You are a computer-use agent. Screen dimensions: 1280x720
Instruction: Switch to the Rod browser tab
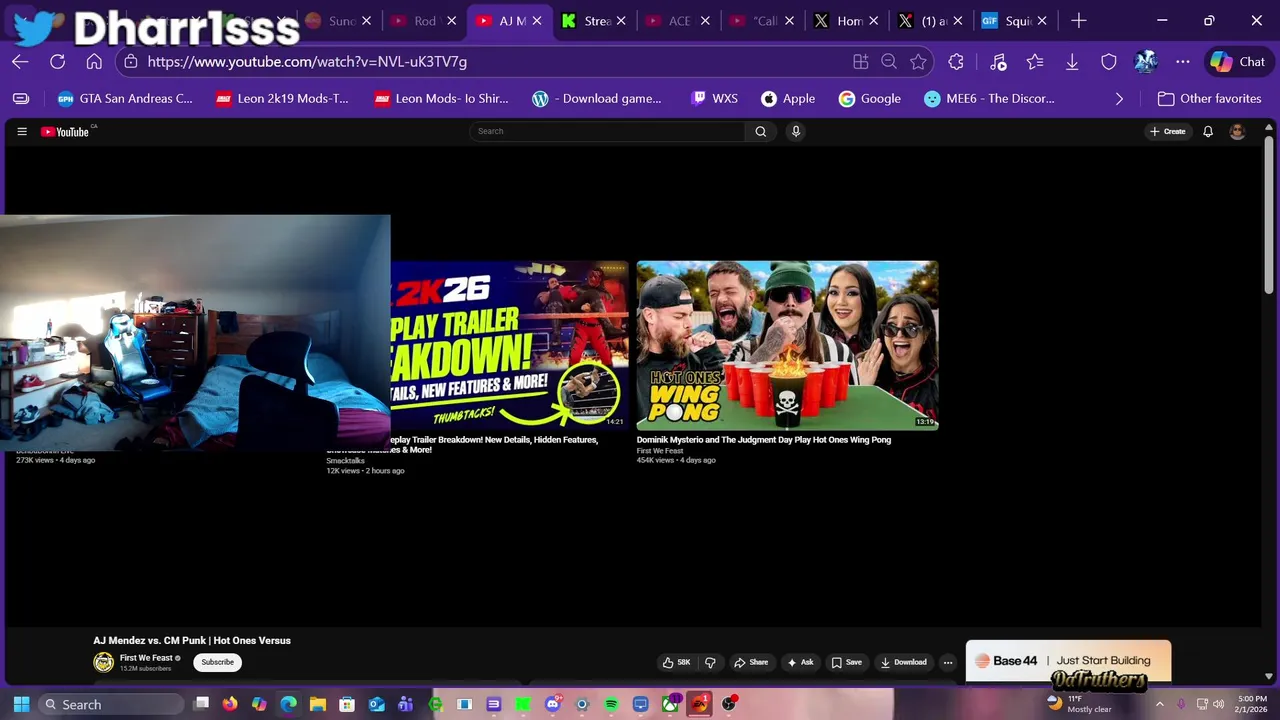point(424,21)
